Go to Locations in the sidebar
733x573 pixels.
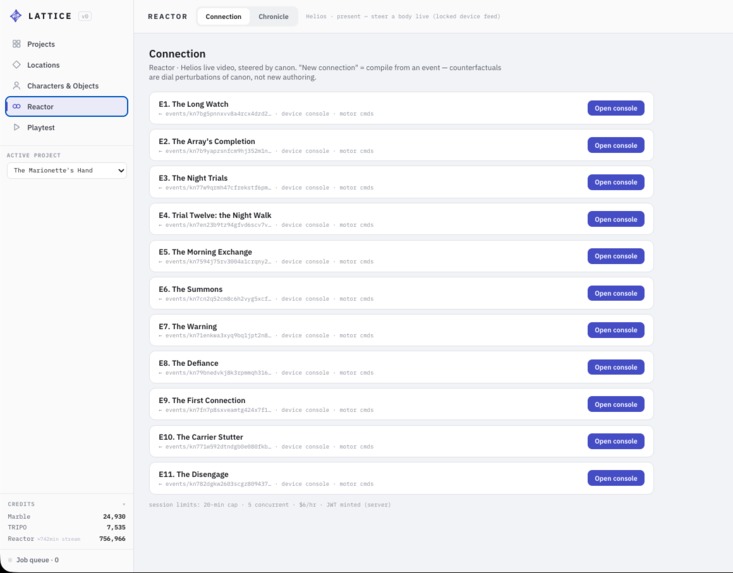coord(66,65)
